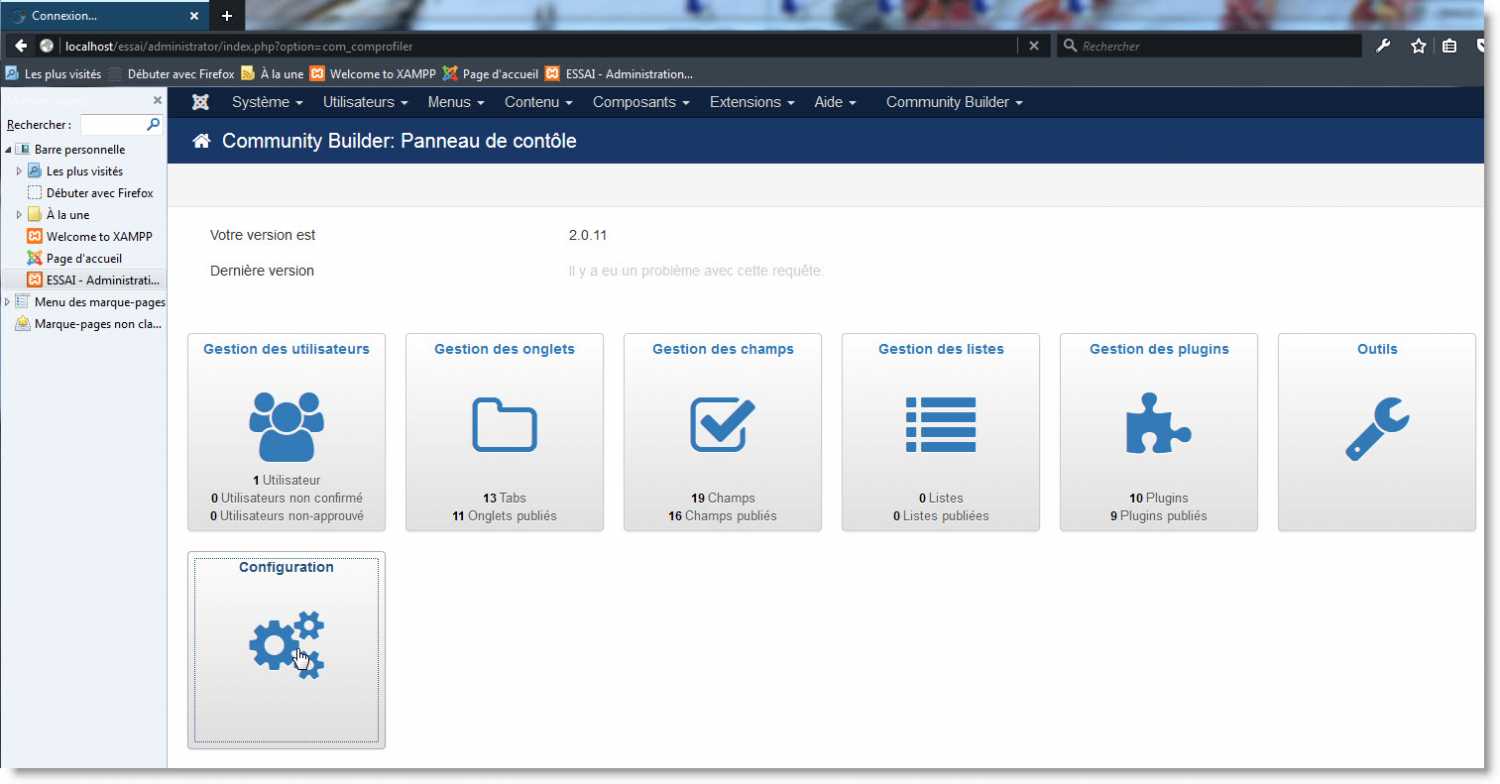
Task: Open Welcome to XAMPP bookmark in toolbar
Action: pyautogui.click(x=373, y=74)
